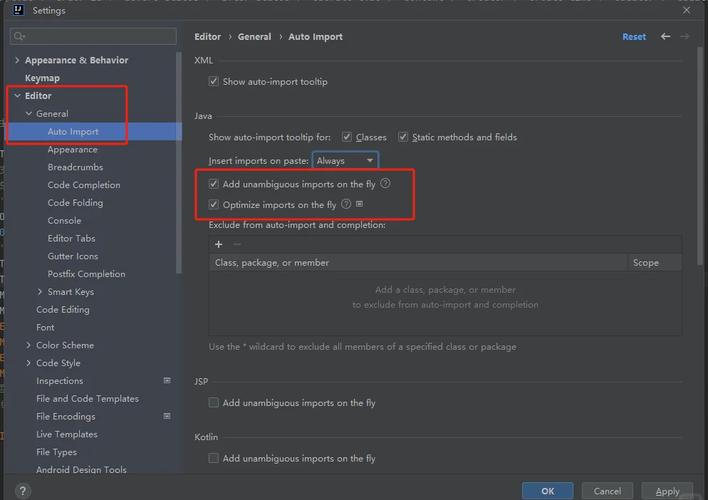Image resolution: width=708 pixels, height=500 pixels.
Task: Enable JSP Add unambiguous imports on the fly
Action: (214, 402)
